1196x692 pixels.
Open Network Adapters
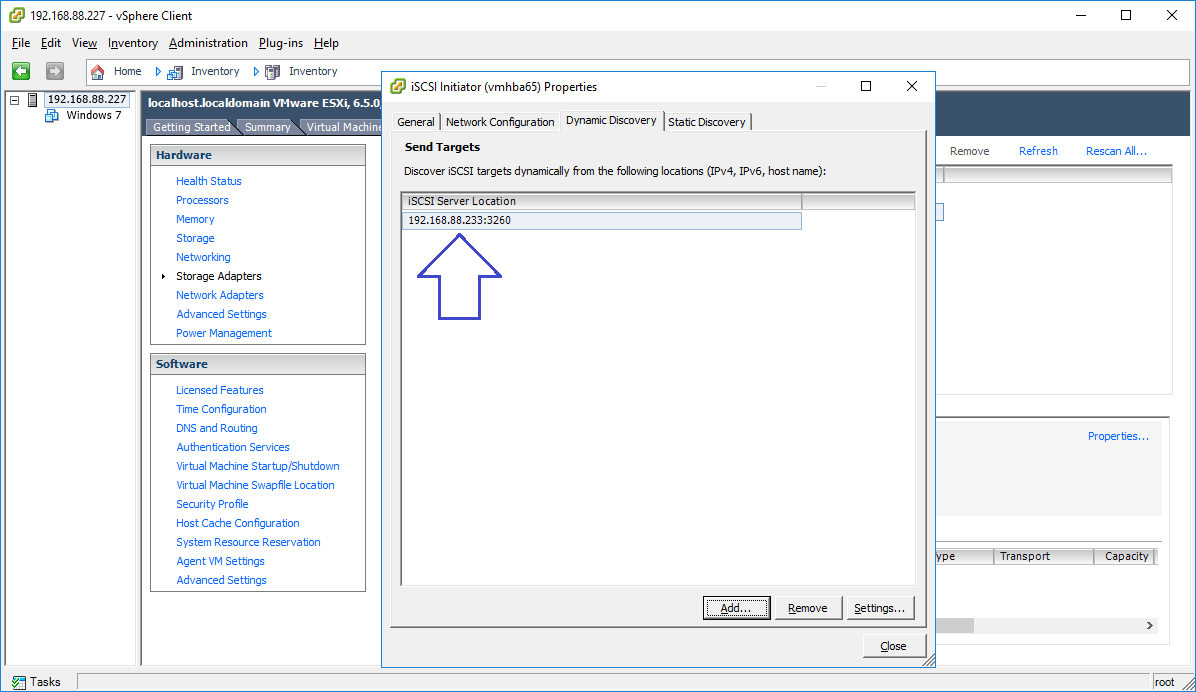click(220, 295)
